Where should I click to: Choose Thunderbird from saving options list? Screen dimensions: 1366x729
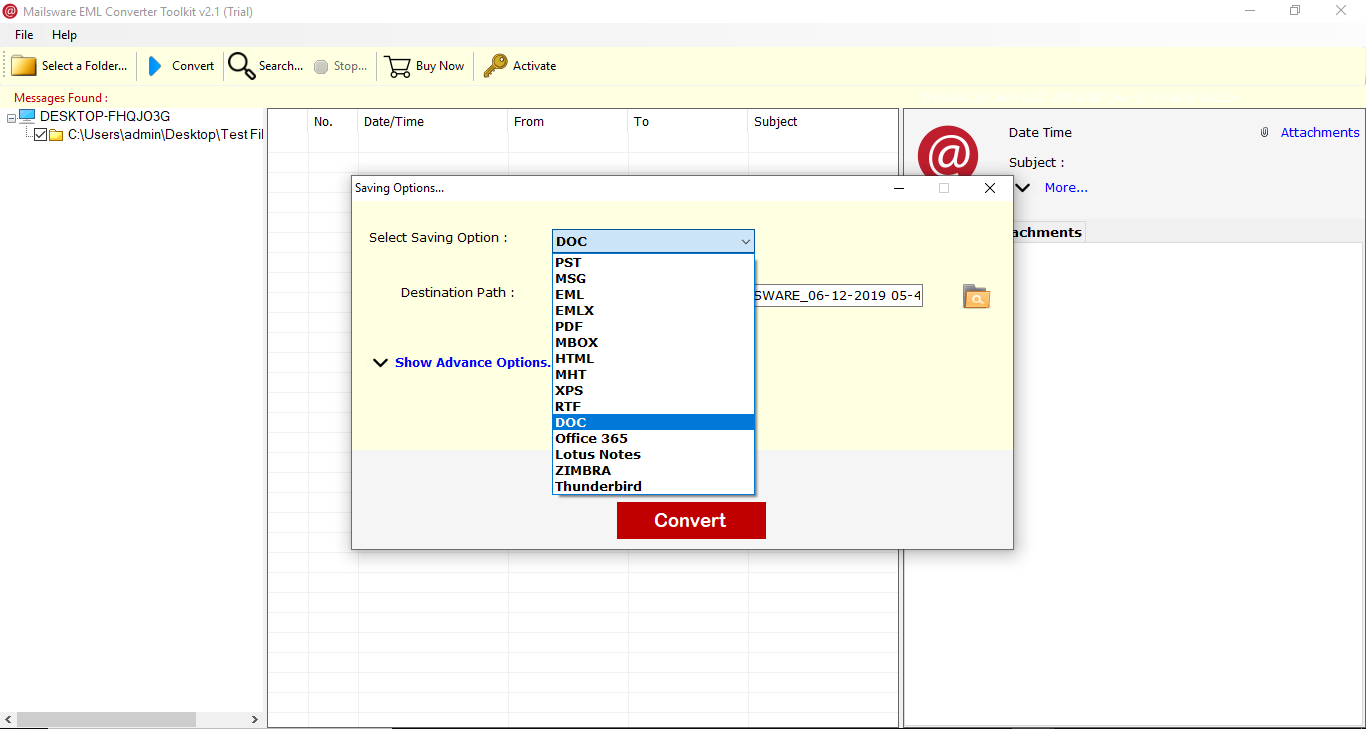coord(653,487)
